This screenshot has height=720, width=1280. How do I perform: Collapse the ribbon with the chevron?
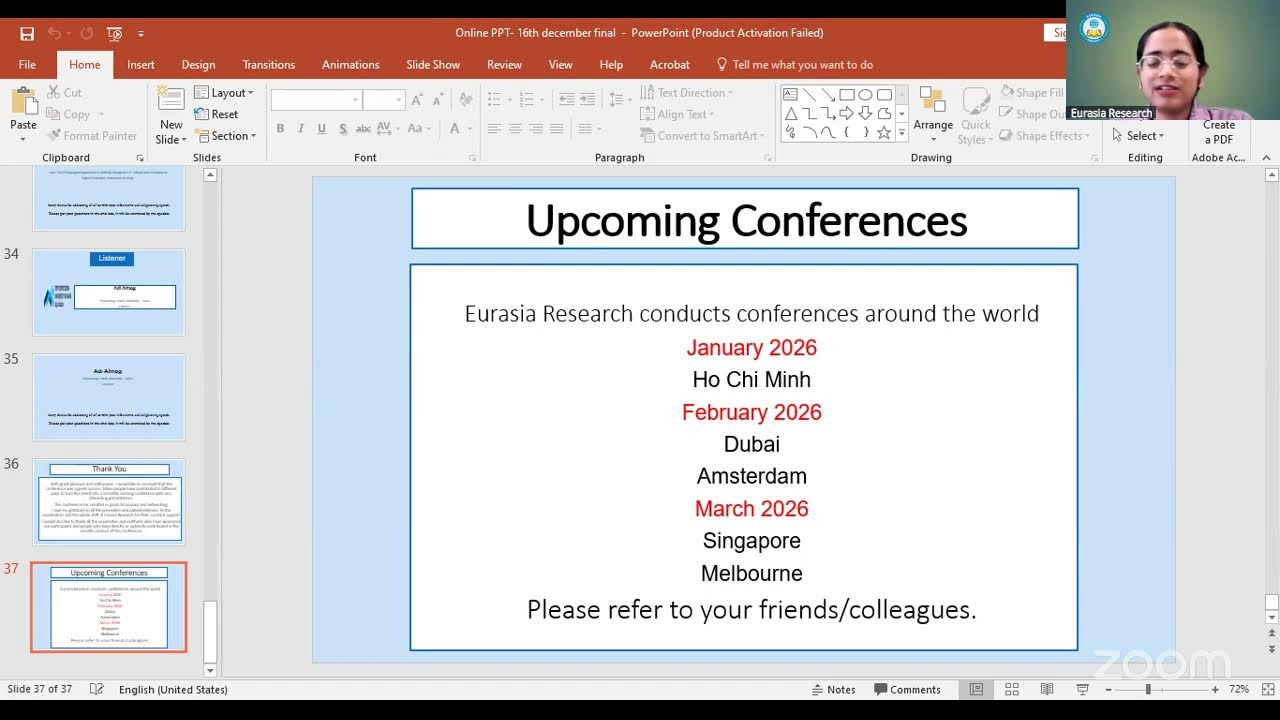(1266, 158)
